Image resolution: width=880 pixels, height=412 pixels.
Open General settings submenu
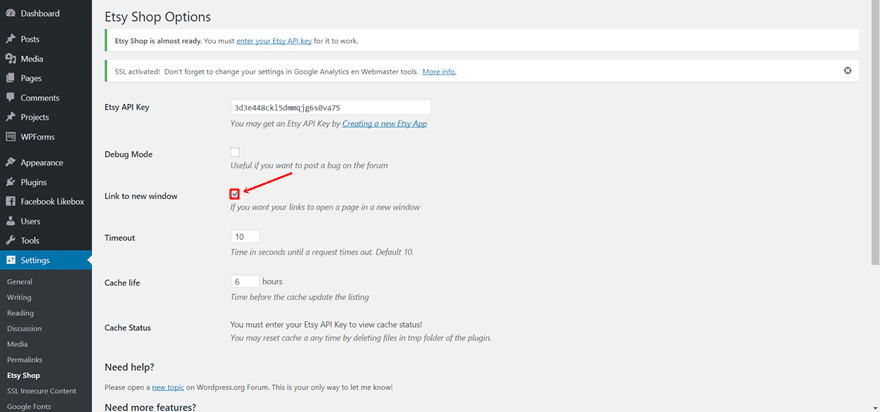click(x=20, y=282)
